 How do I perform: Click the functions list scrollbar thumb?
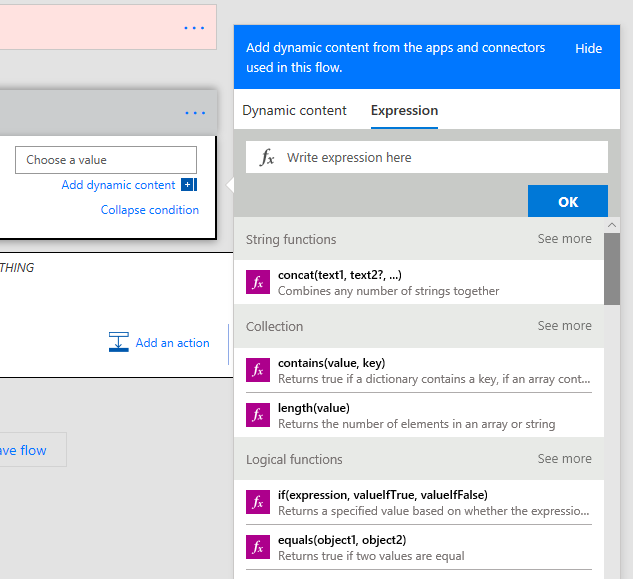612,269
